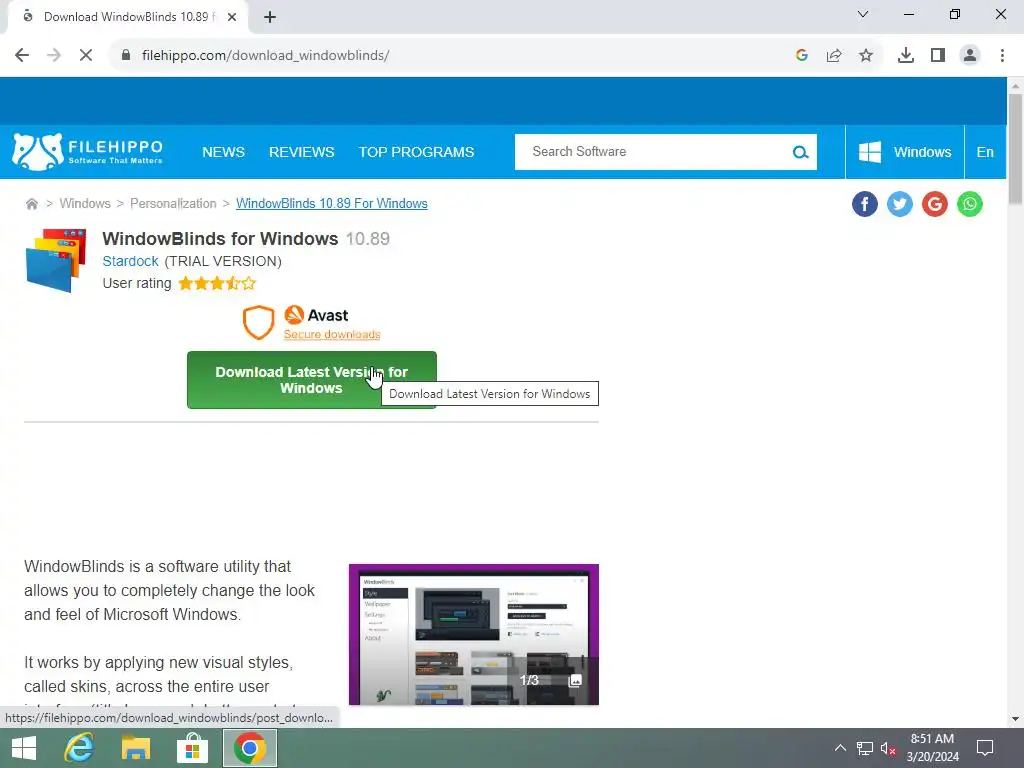Open the En language selector
1024x768 pixels.
point(985,152)
